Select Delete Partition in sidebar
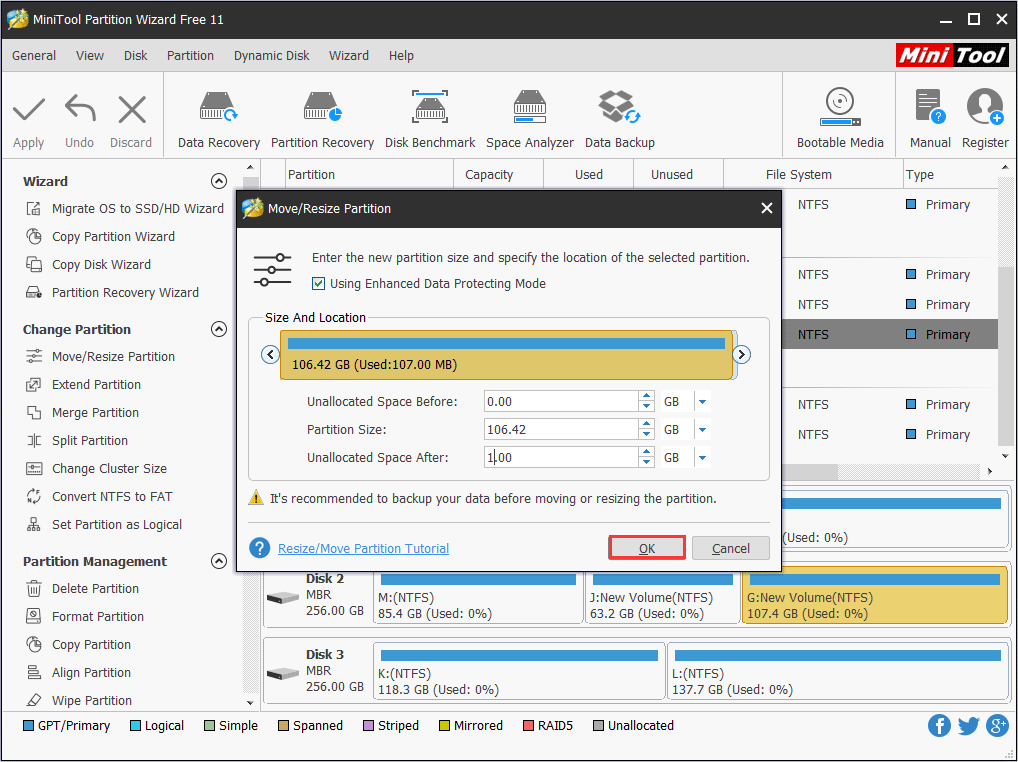The height and width of the screenshot is (762, 1018). click(82, 588)
